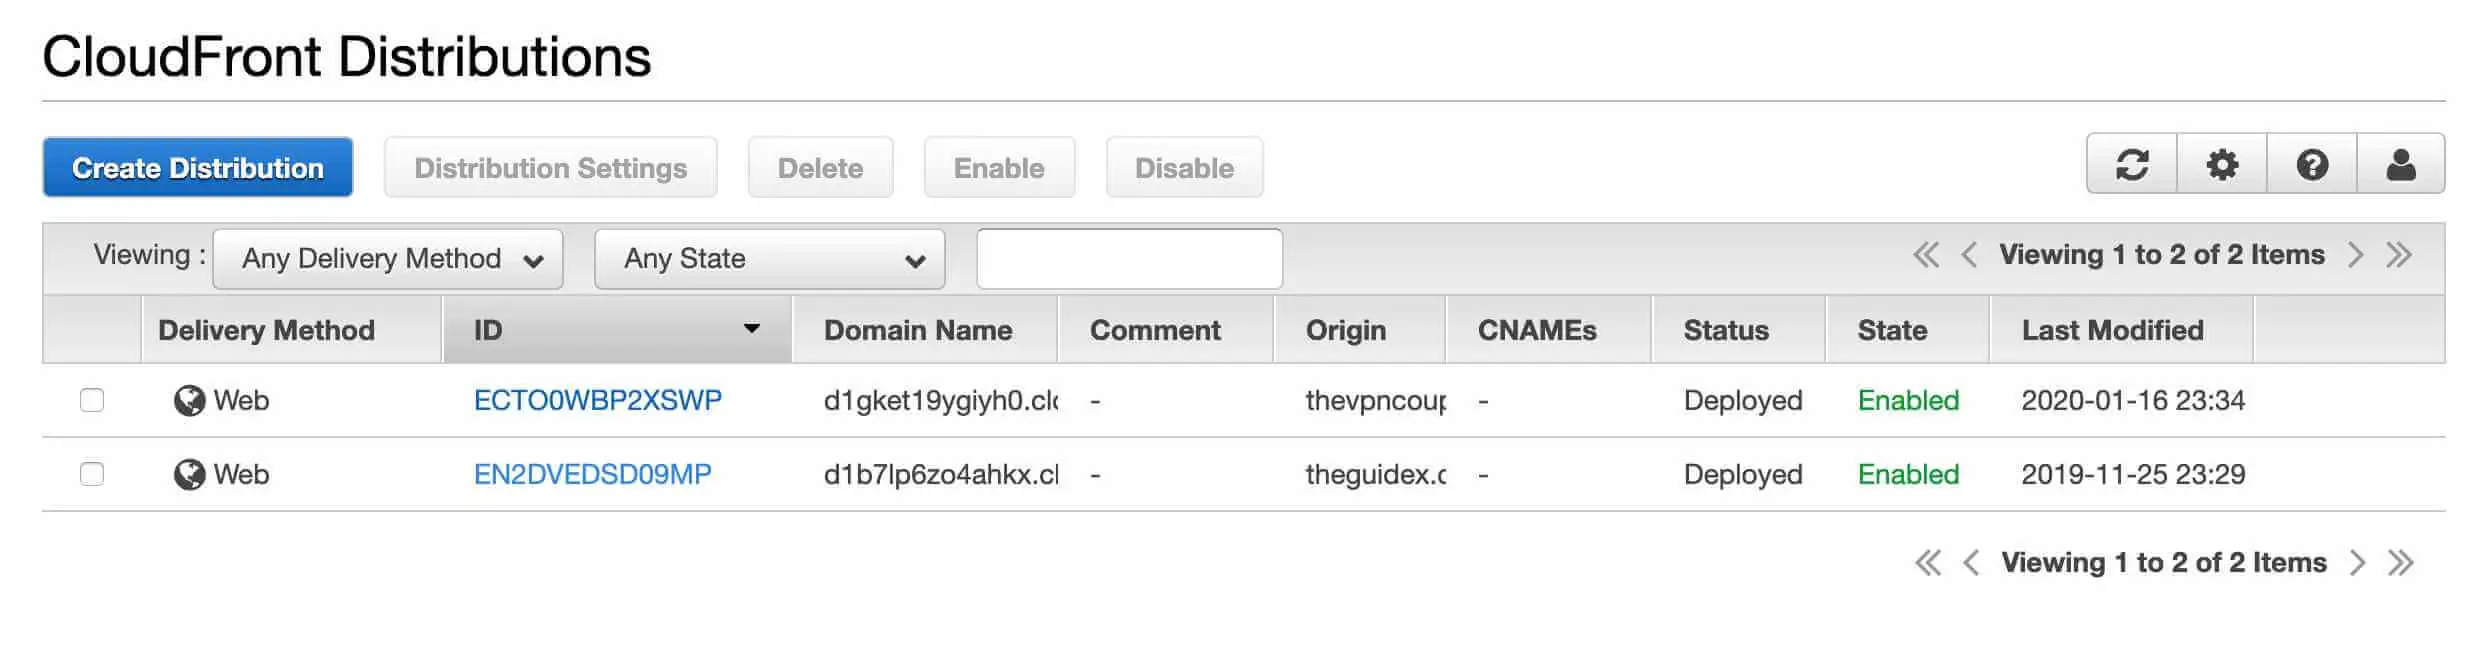This screenshot has height=664, width=2474.
Task: Expand the Any State filter dropdown
Action: pos(769,259)
